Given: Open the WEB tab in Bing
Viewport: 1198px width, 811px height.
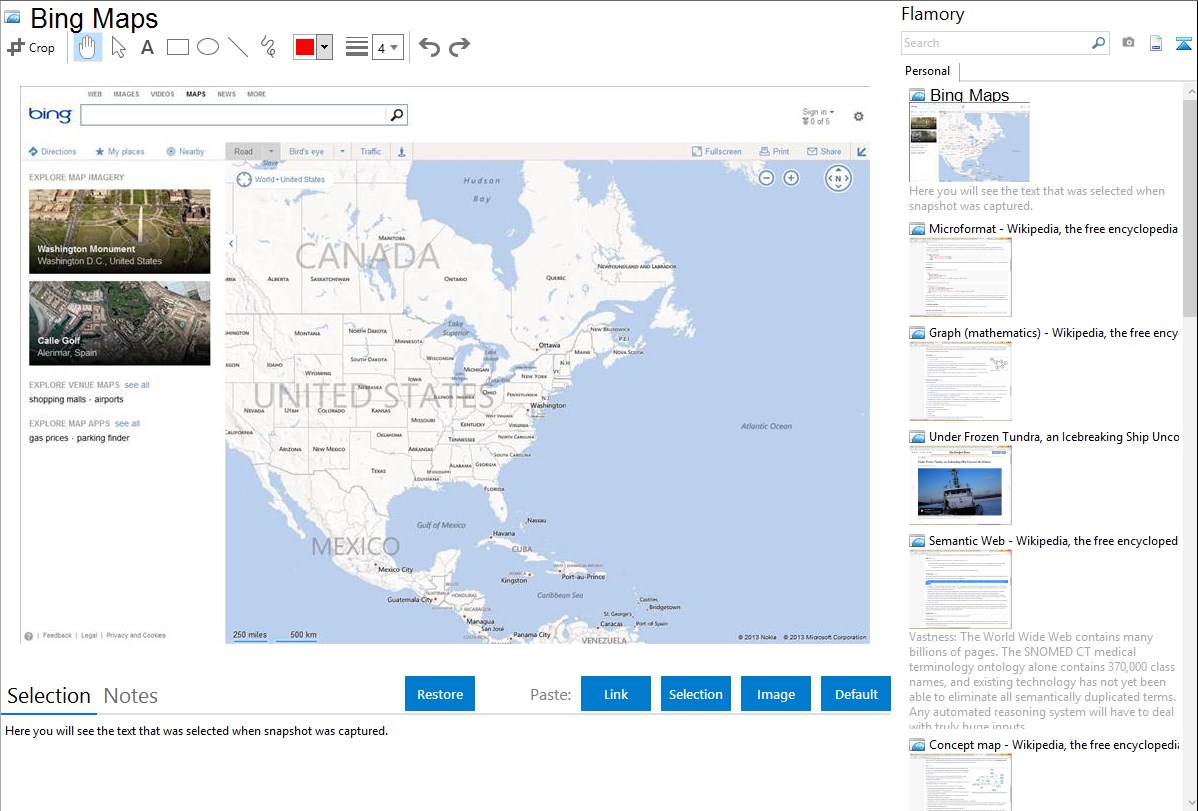Looking at the screenshot, I should point(95,94).
